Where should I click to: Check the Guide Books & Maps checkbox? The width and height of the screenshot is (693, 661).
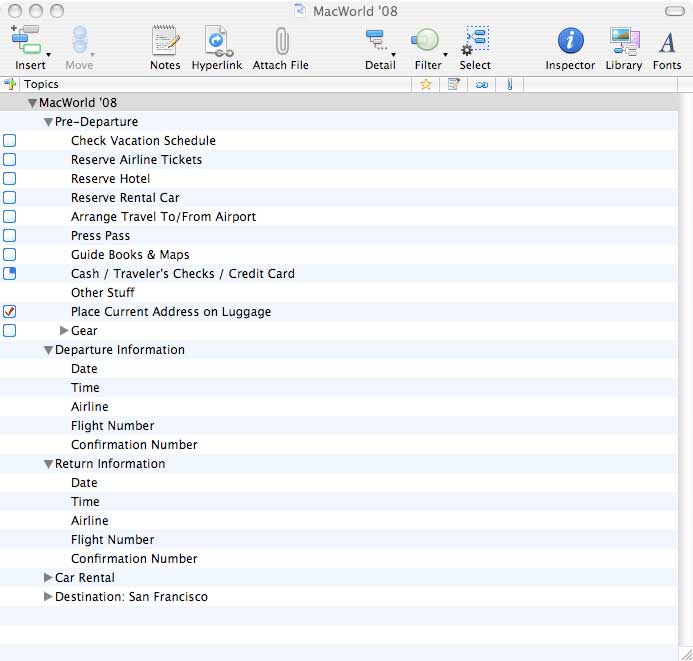click(9, 255)
